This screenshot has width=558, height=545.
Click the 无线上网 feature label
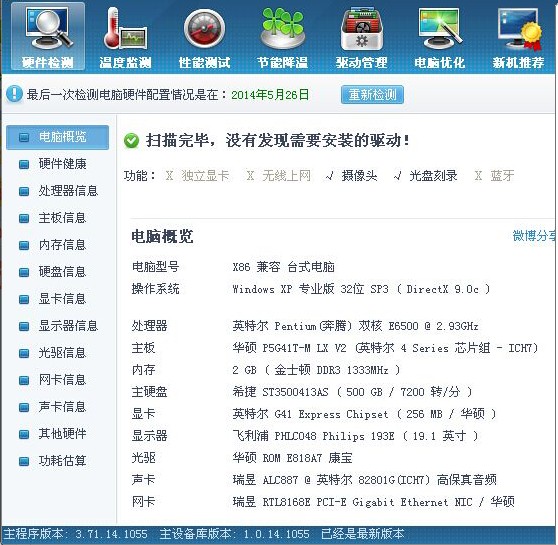[286, 175]
